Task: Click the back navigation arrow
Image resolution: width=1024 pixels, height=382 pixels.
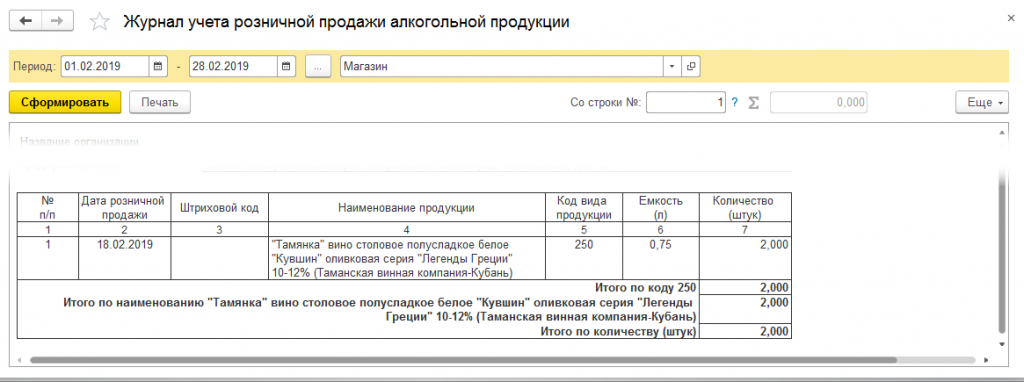Action: (x=25, y=21)
